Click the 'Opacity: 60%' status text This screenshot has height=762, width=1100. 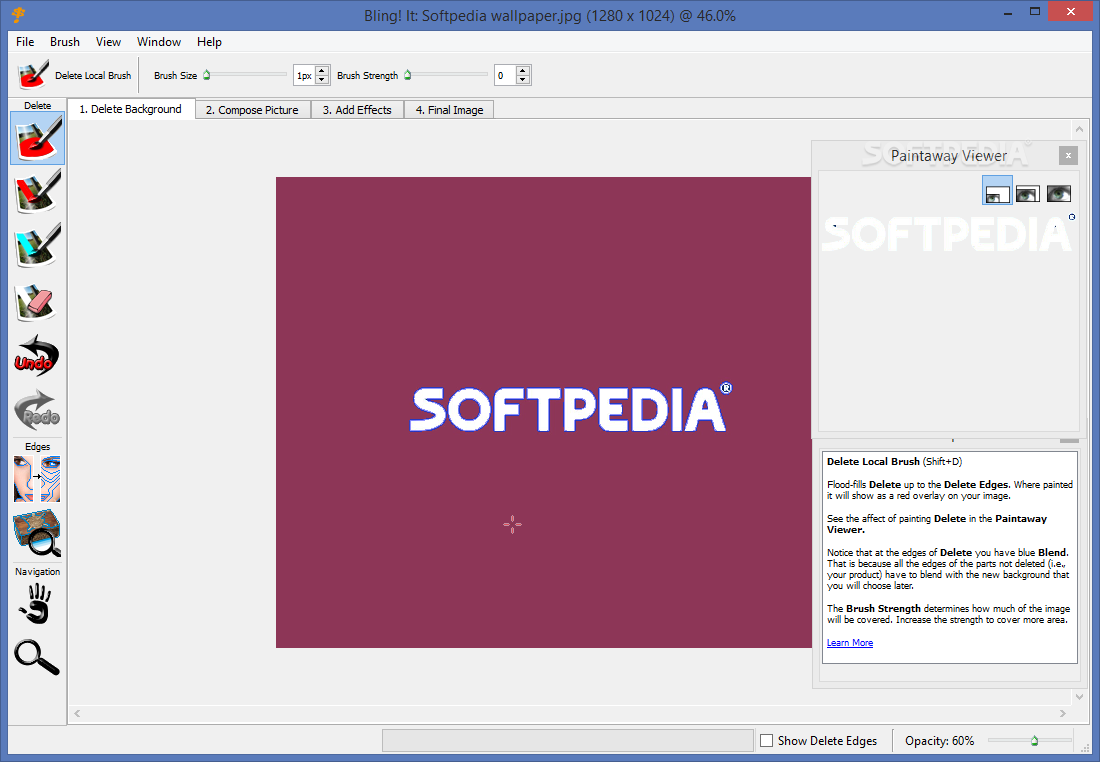point(939,741)
